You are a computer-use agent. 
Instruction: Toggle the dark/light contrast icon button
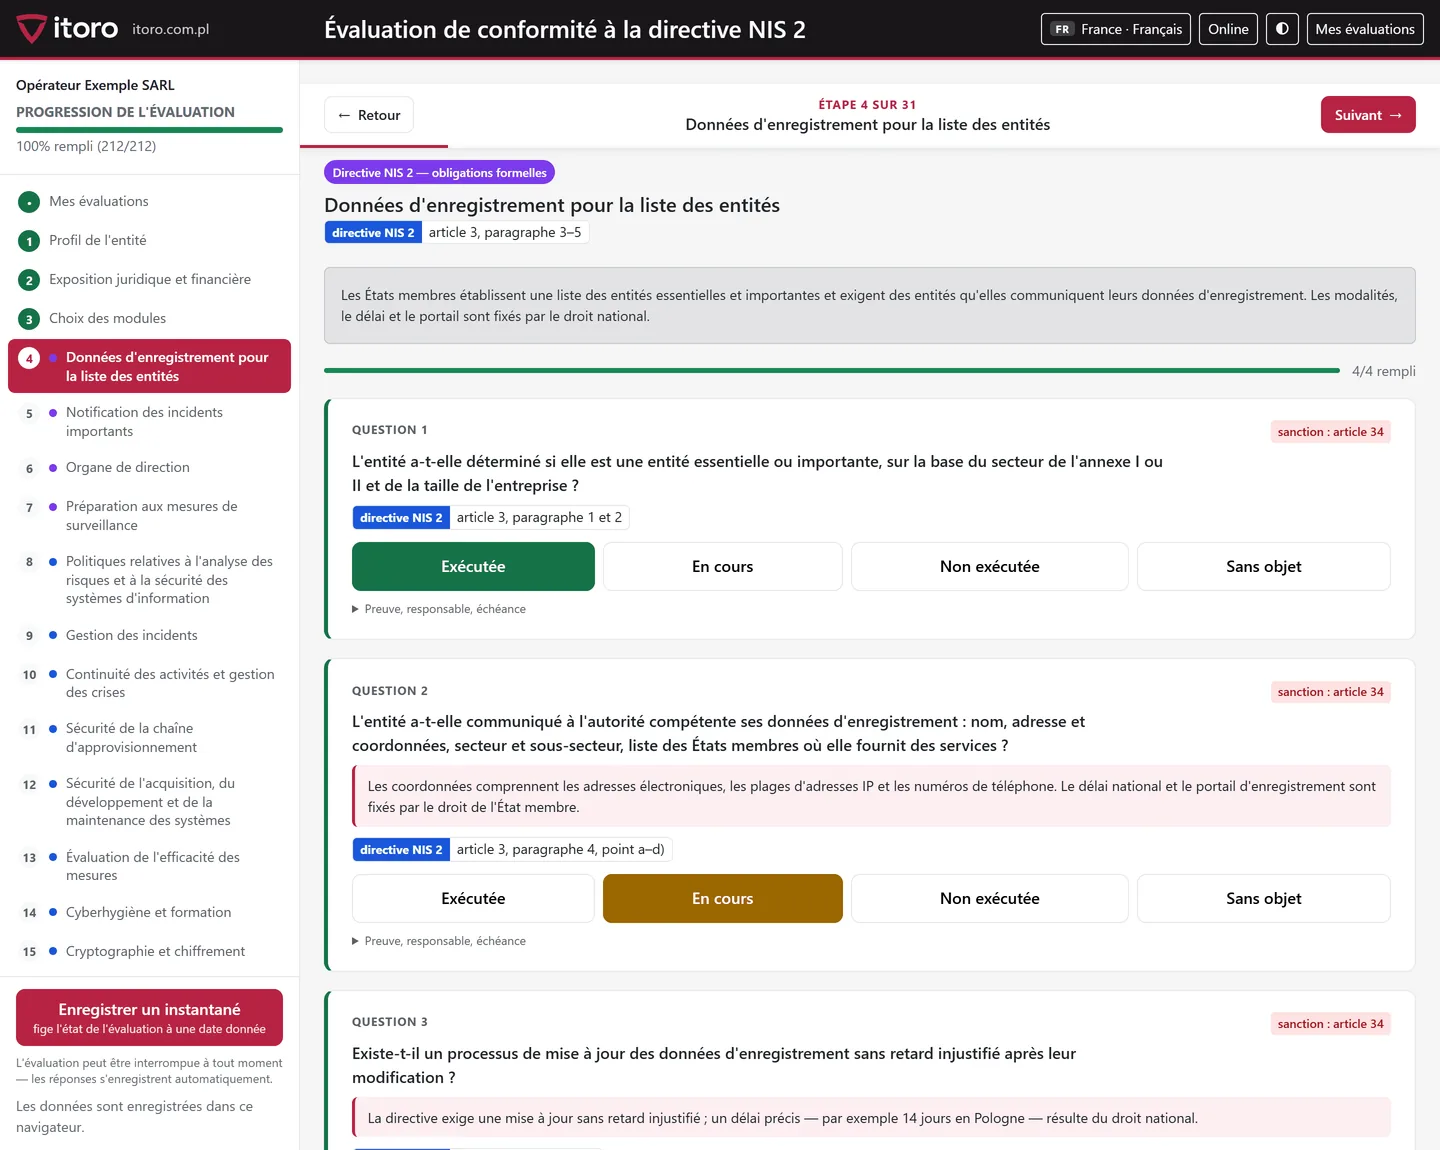click(x=1282, y=29)
